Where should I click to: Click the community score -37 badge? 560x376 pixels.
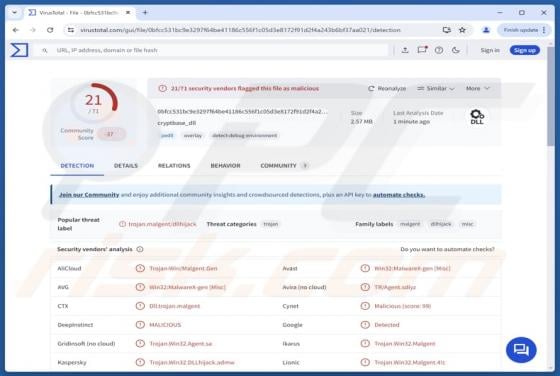click(x=111, y=134)
